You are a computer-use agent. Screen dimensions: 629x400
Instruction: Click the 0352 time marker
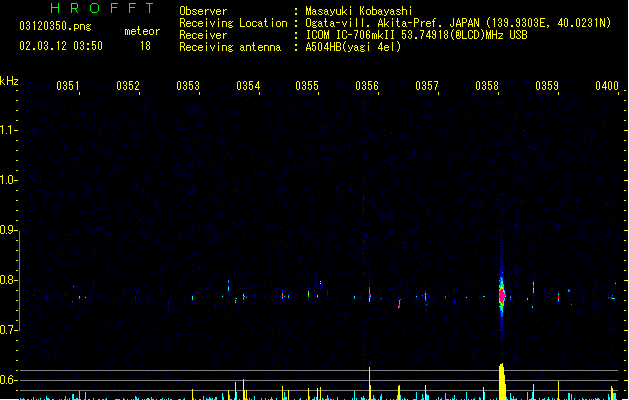[x=128, y=86]
